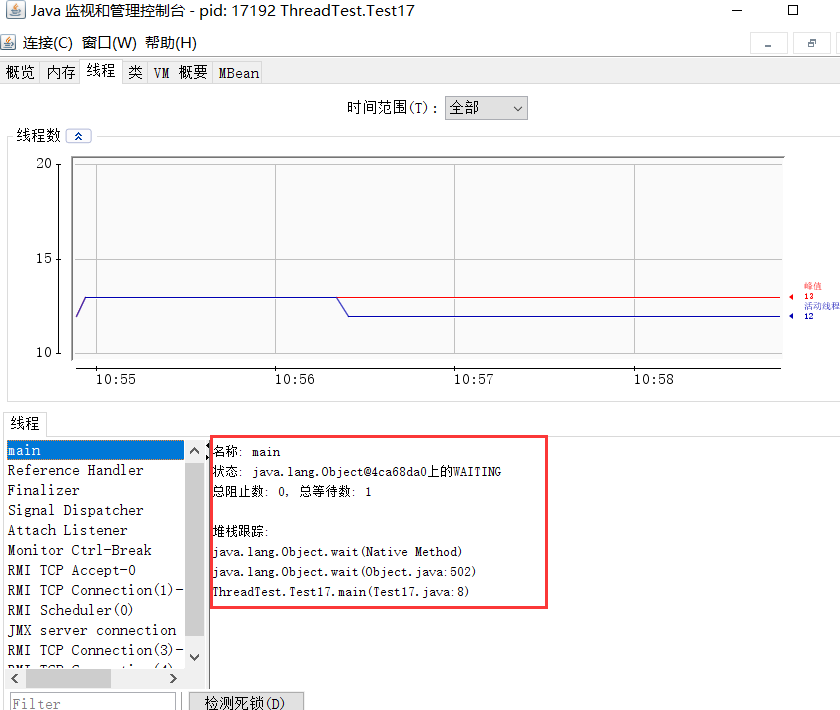Select the RMI TCP Connection(1) thread
This screenshot has height=710, width=840.
tap(95, 591)
